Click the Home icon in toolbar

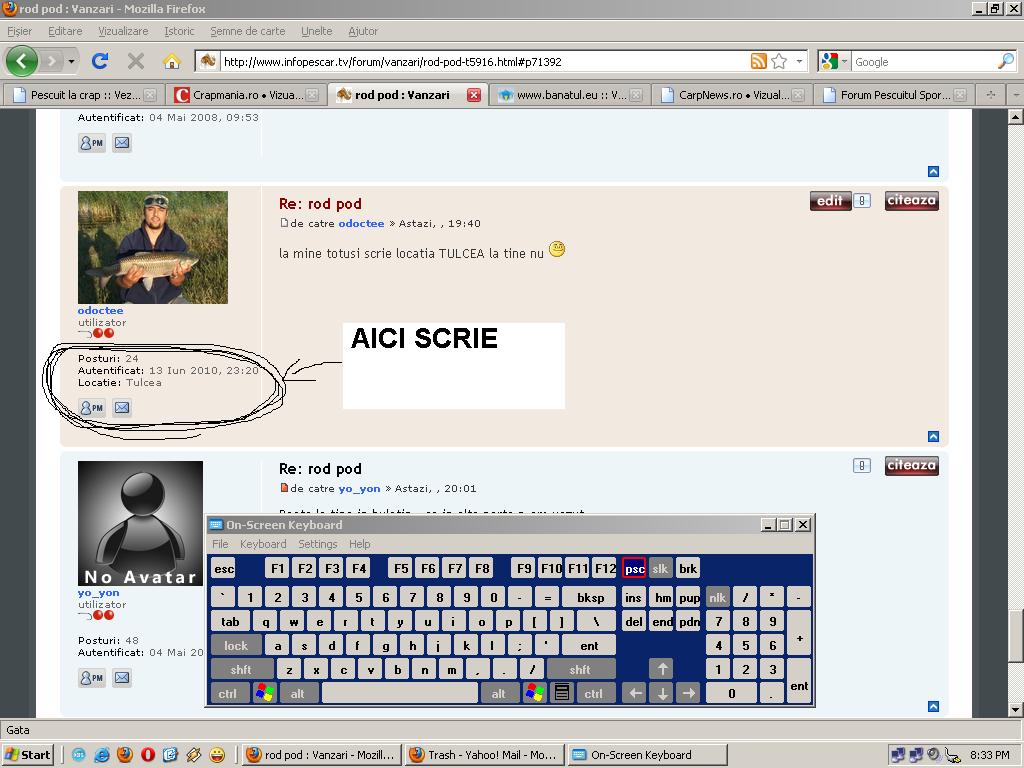[172, 61]
